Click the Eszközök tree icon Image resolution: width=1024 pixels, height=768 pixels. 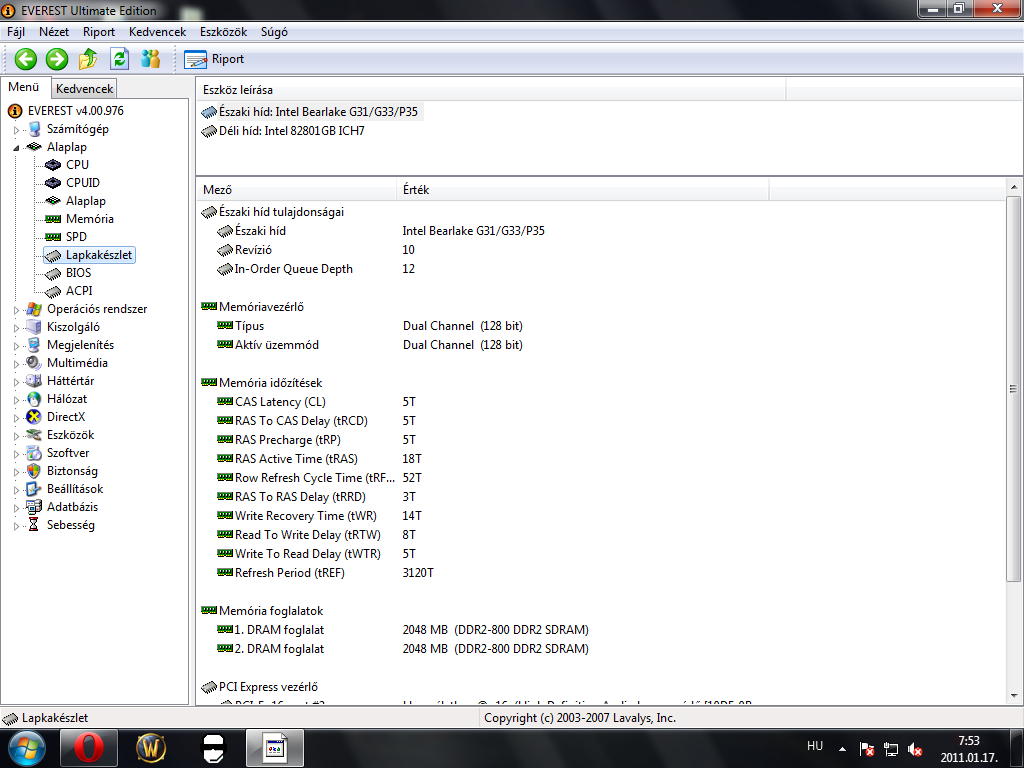click(x=33, y=435)
